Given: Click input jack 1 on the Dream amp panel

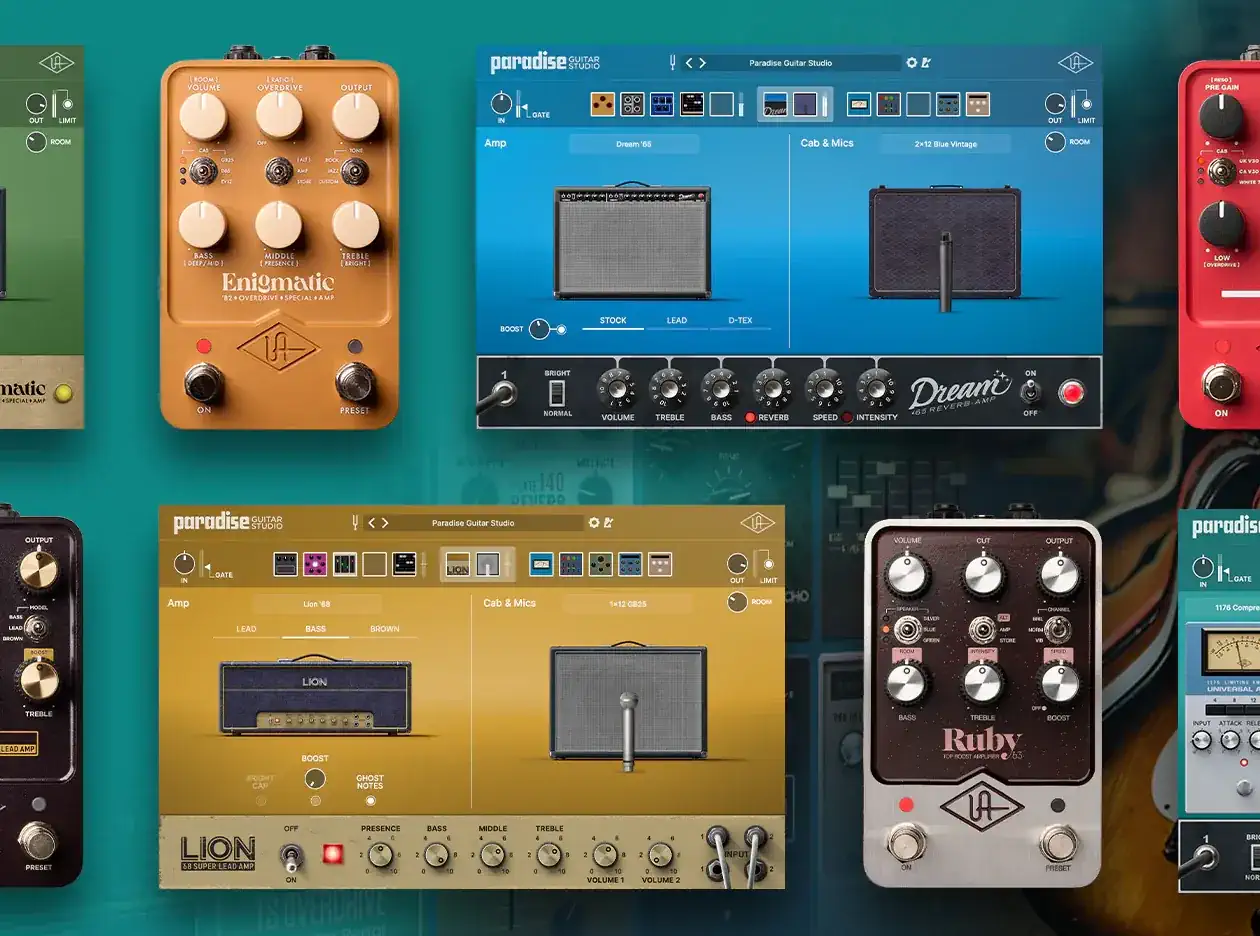Looking at the screenshot, I should (x=505, y=393).
